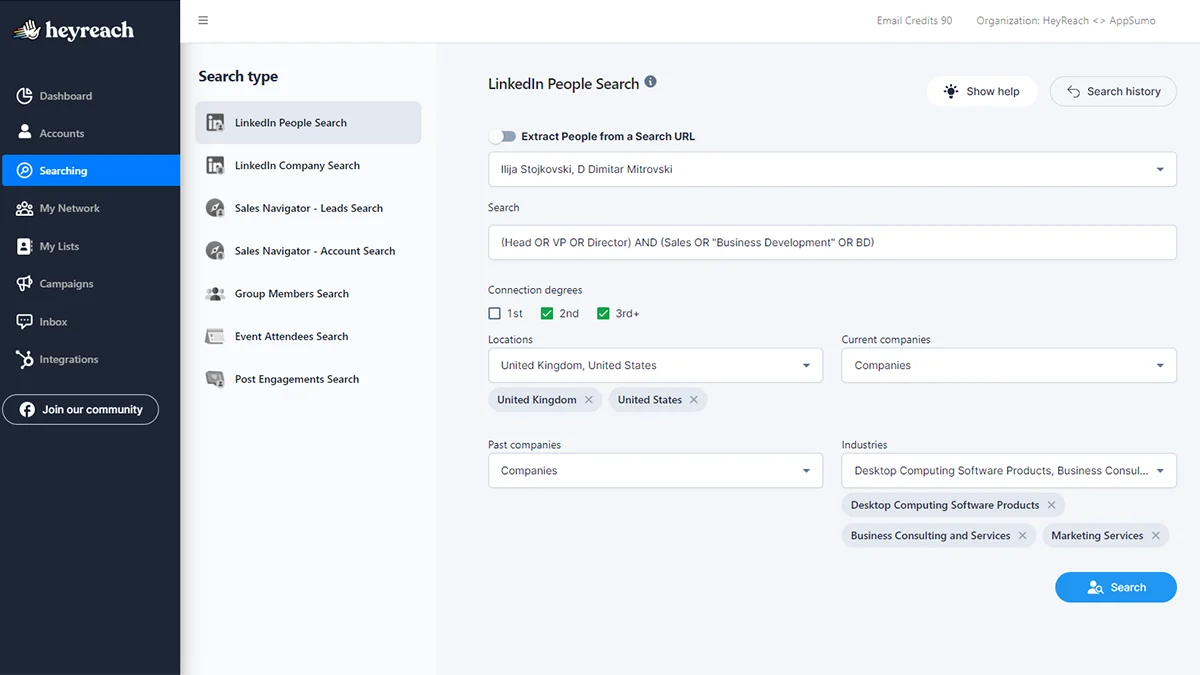Click the blue Search button
The width and height of the screenshot is (1200, 675).
(x=1116, y=587)
